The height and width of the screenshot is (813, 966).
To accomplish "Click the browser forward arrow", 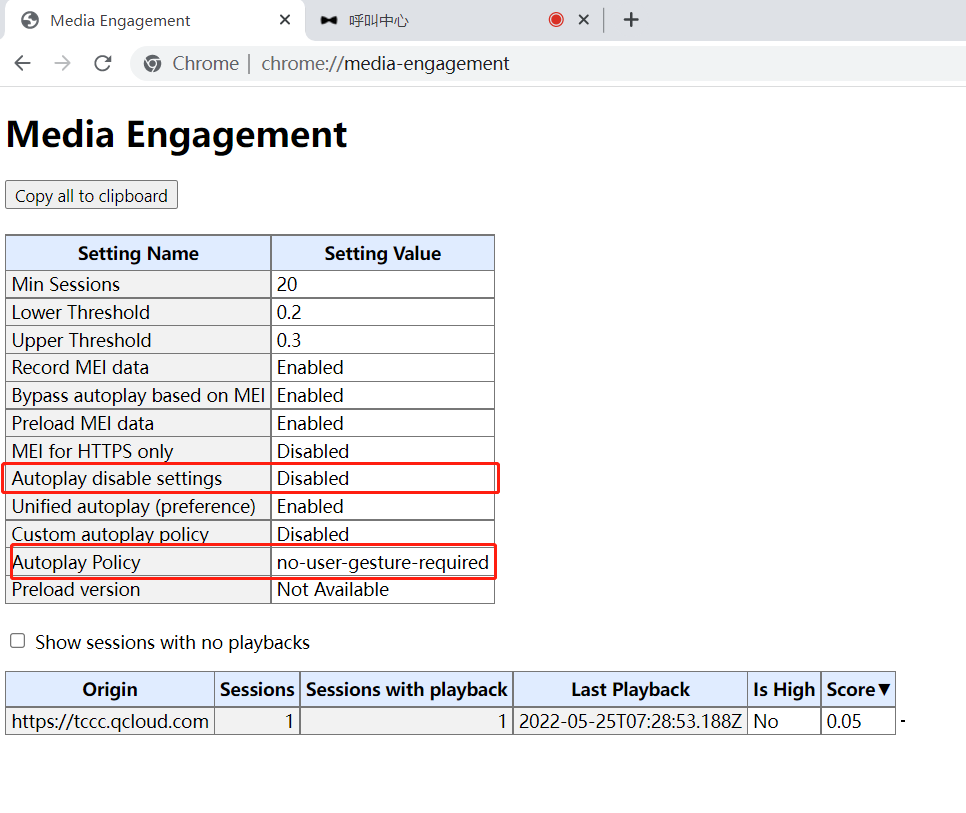I will point(62,63).
